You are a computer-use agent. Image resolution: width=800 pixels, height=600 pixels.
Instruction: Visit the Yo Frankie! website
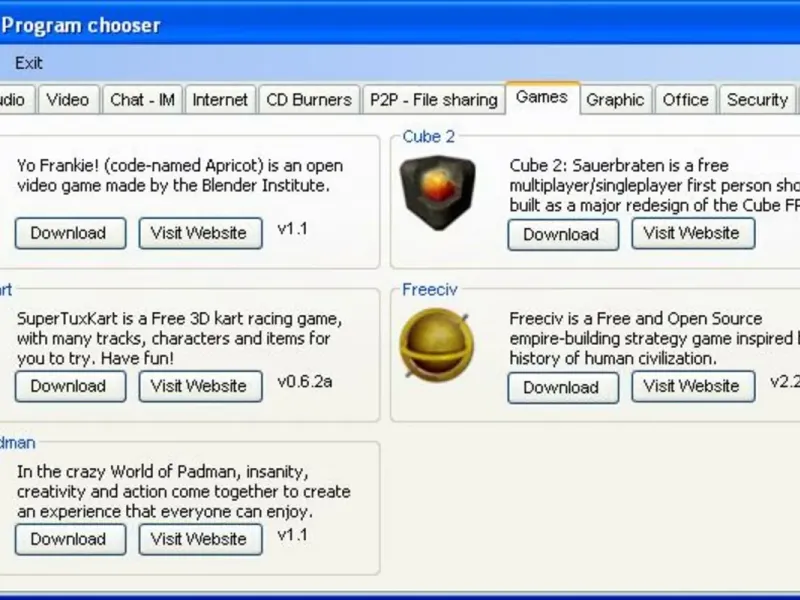click(x=201, y=233)
